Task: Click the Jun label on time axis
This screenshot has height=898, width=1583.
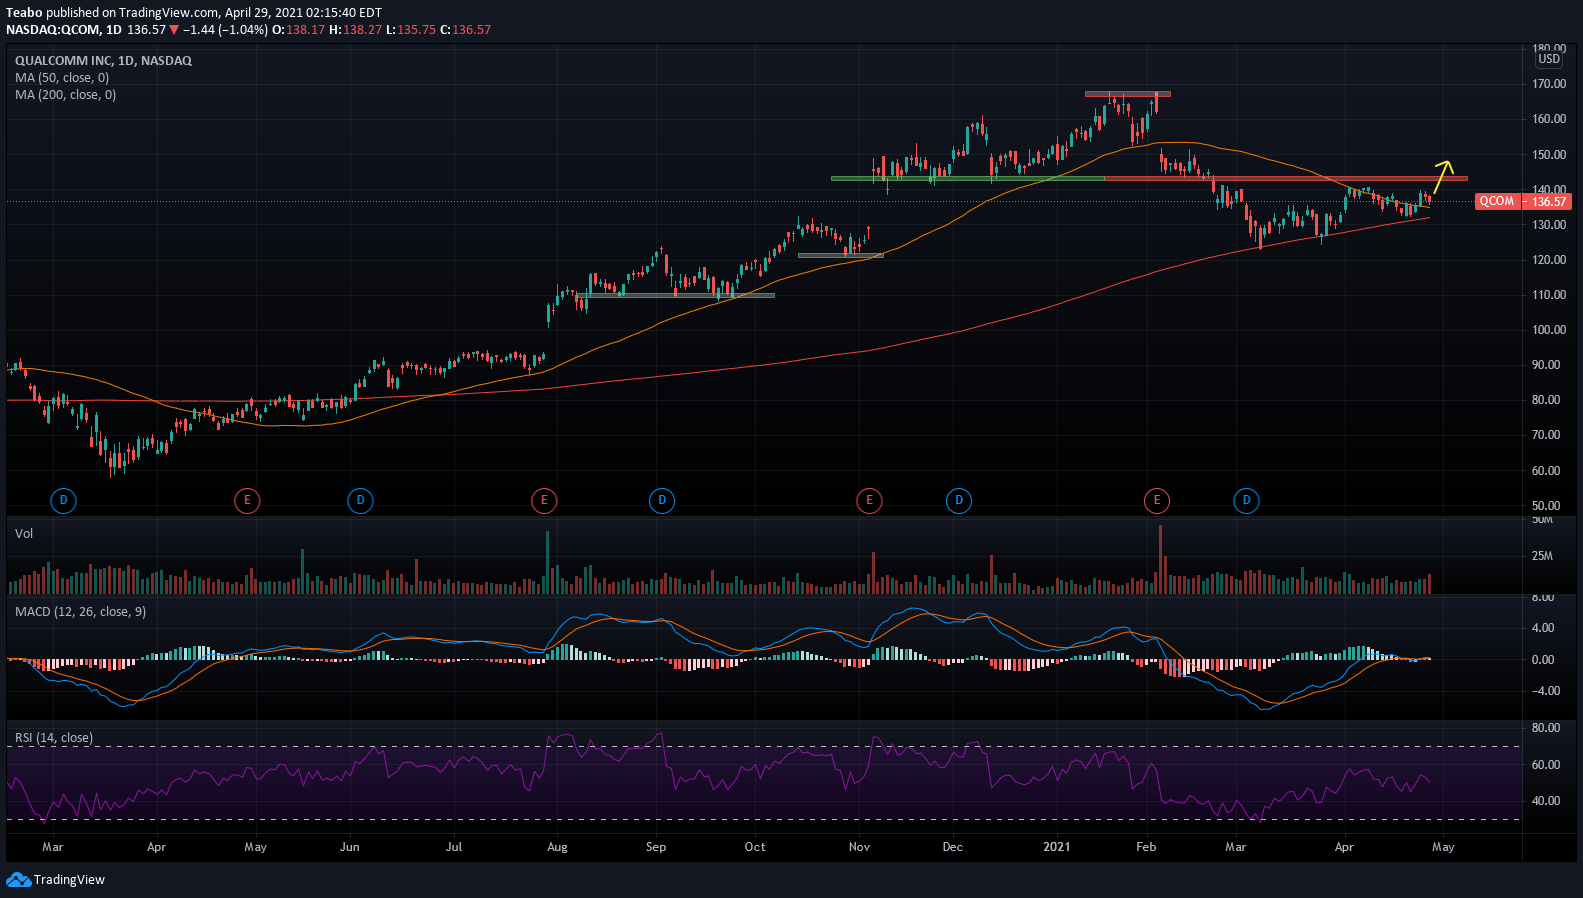Action: 350,847
